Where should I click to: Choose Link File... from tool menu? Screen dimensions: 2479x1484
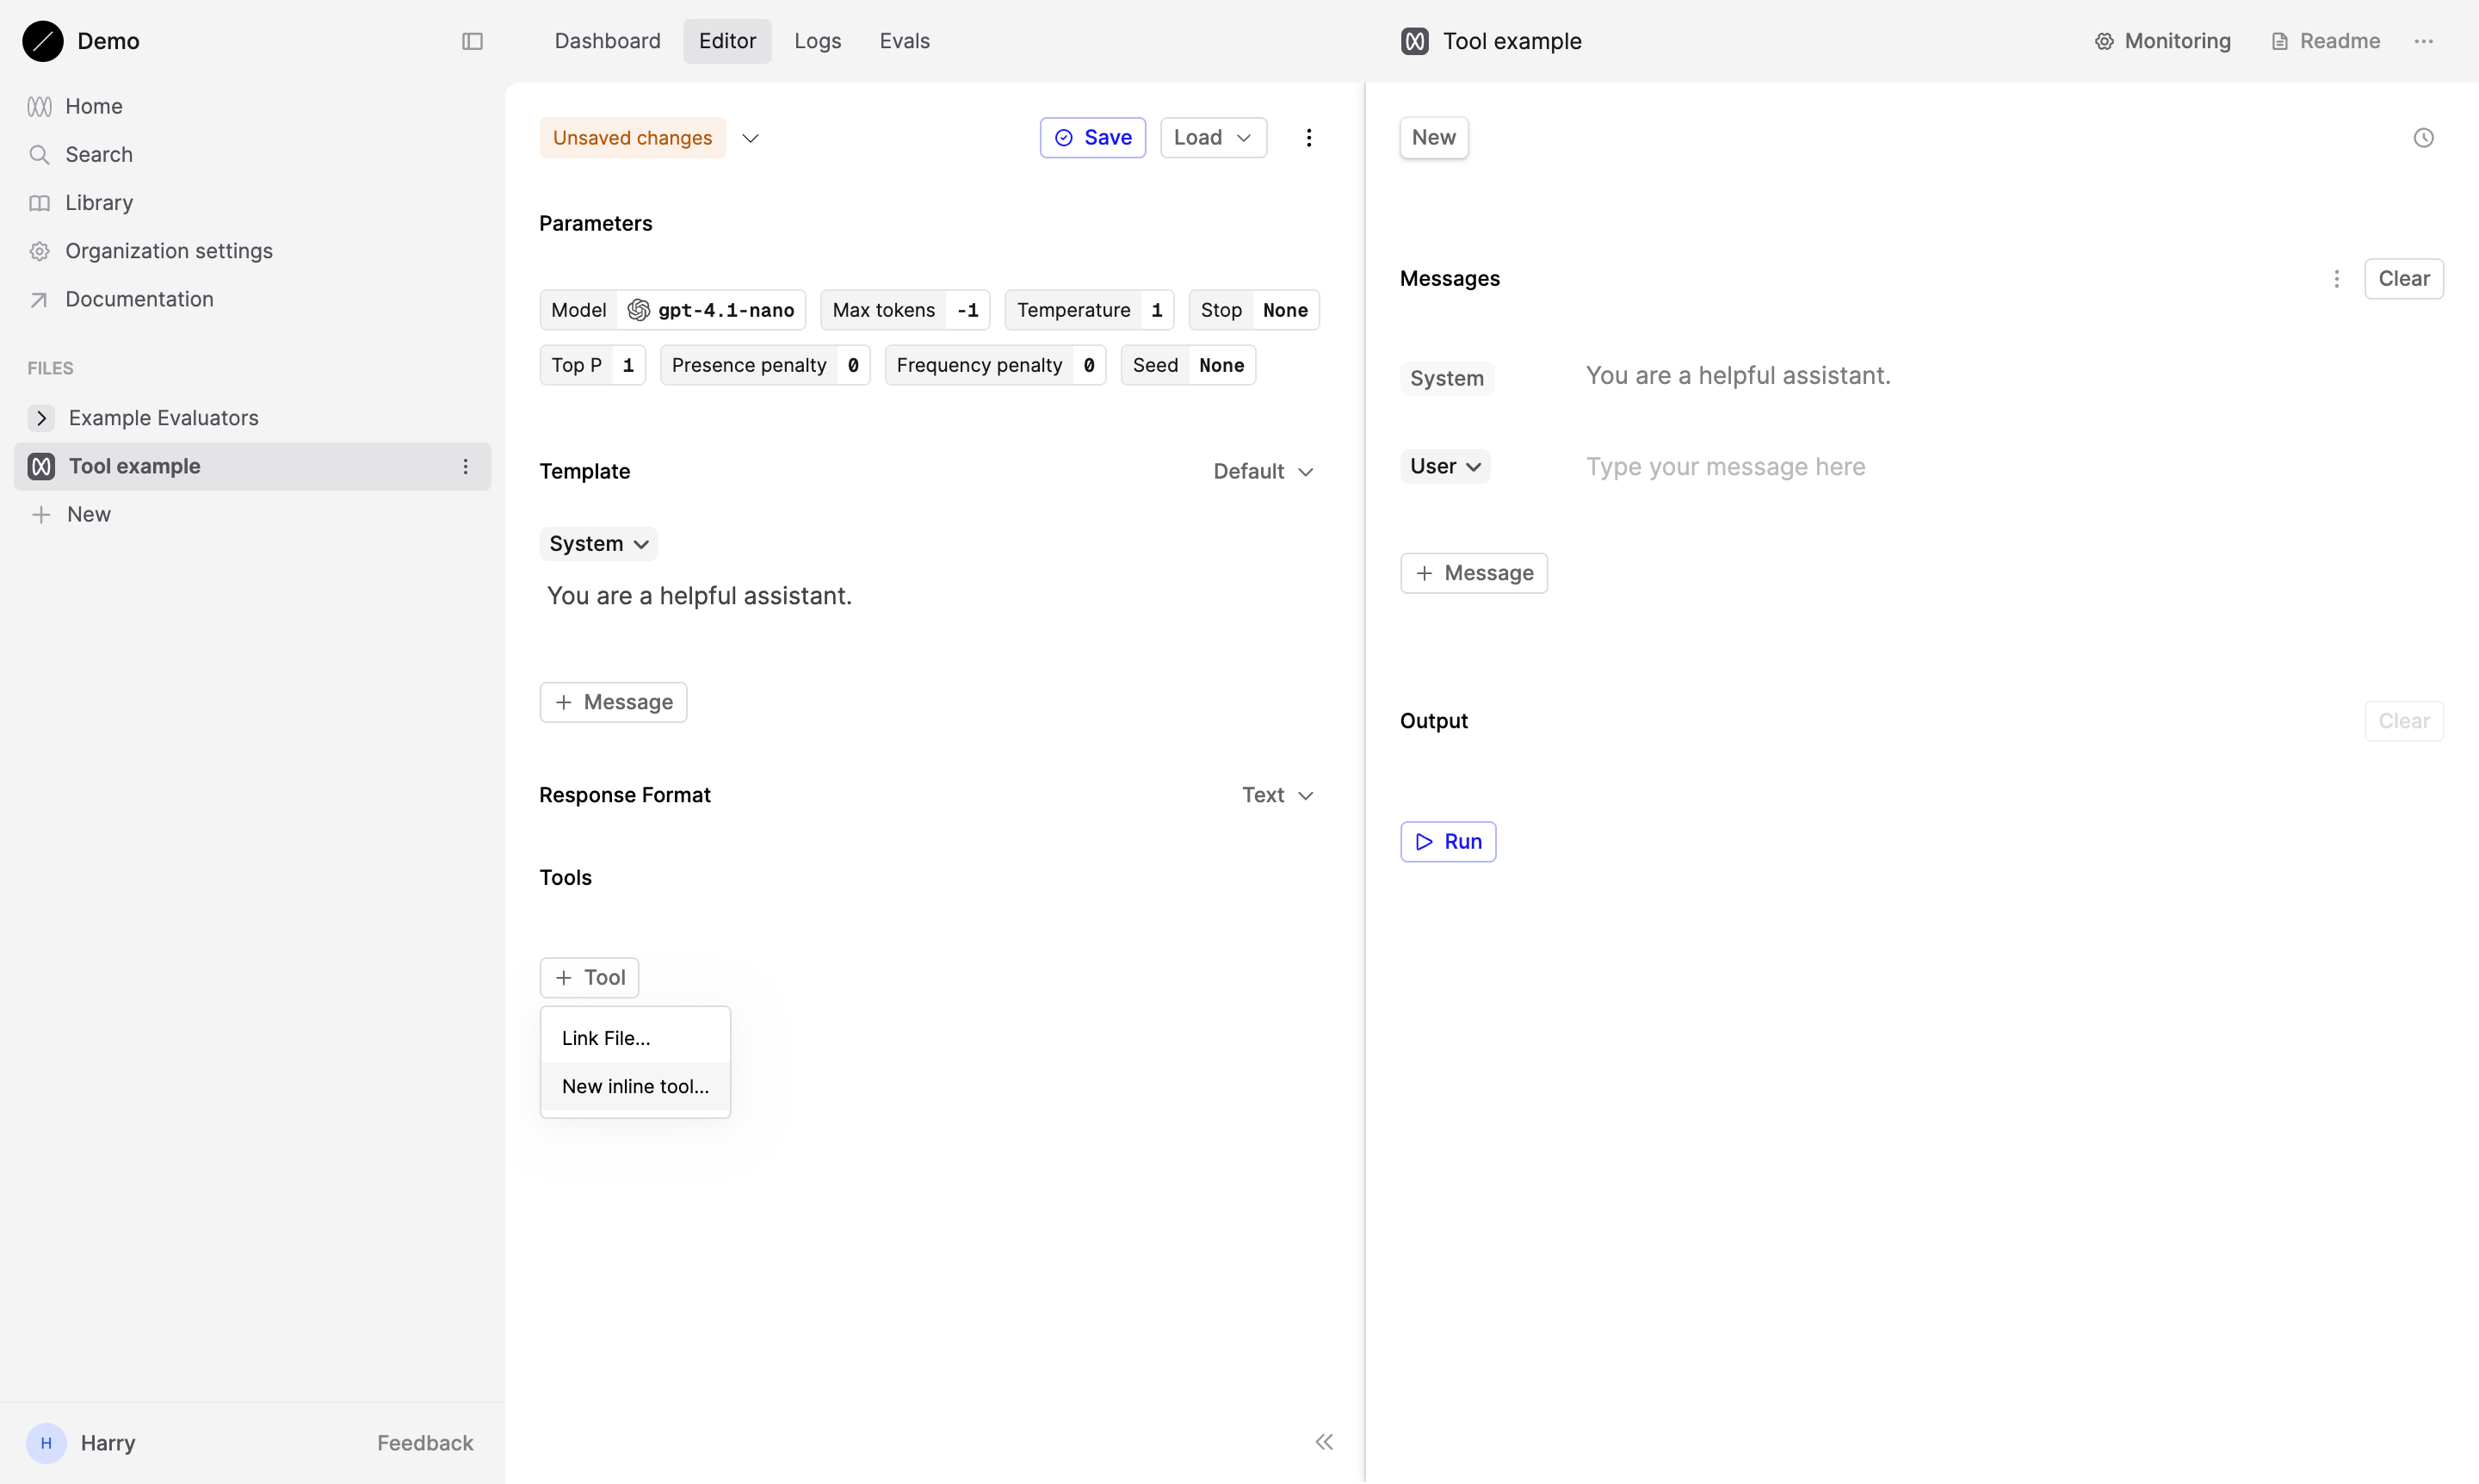(635, 1038)
